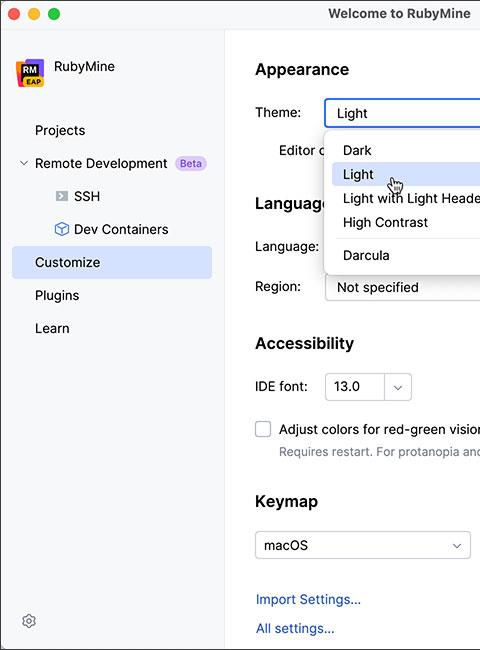Close the window with the red button
Viewport: 480px width, 650px height.
(14, 14)
